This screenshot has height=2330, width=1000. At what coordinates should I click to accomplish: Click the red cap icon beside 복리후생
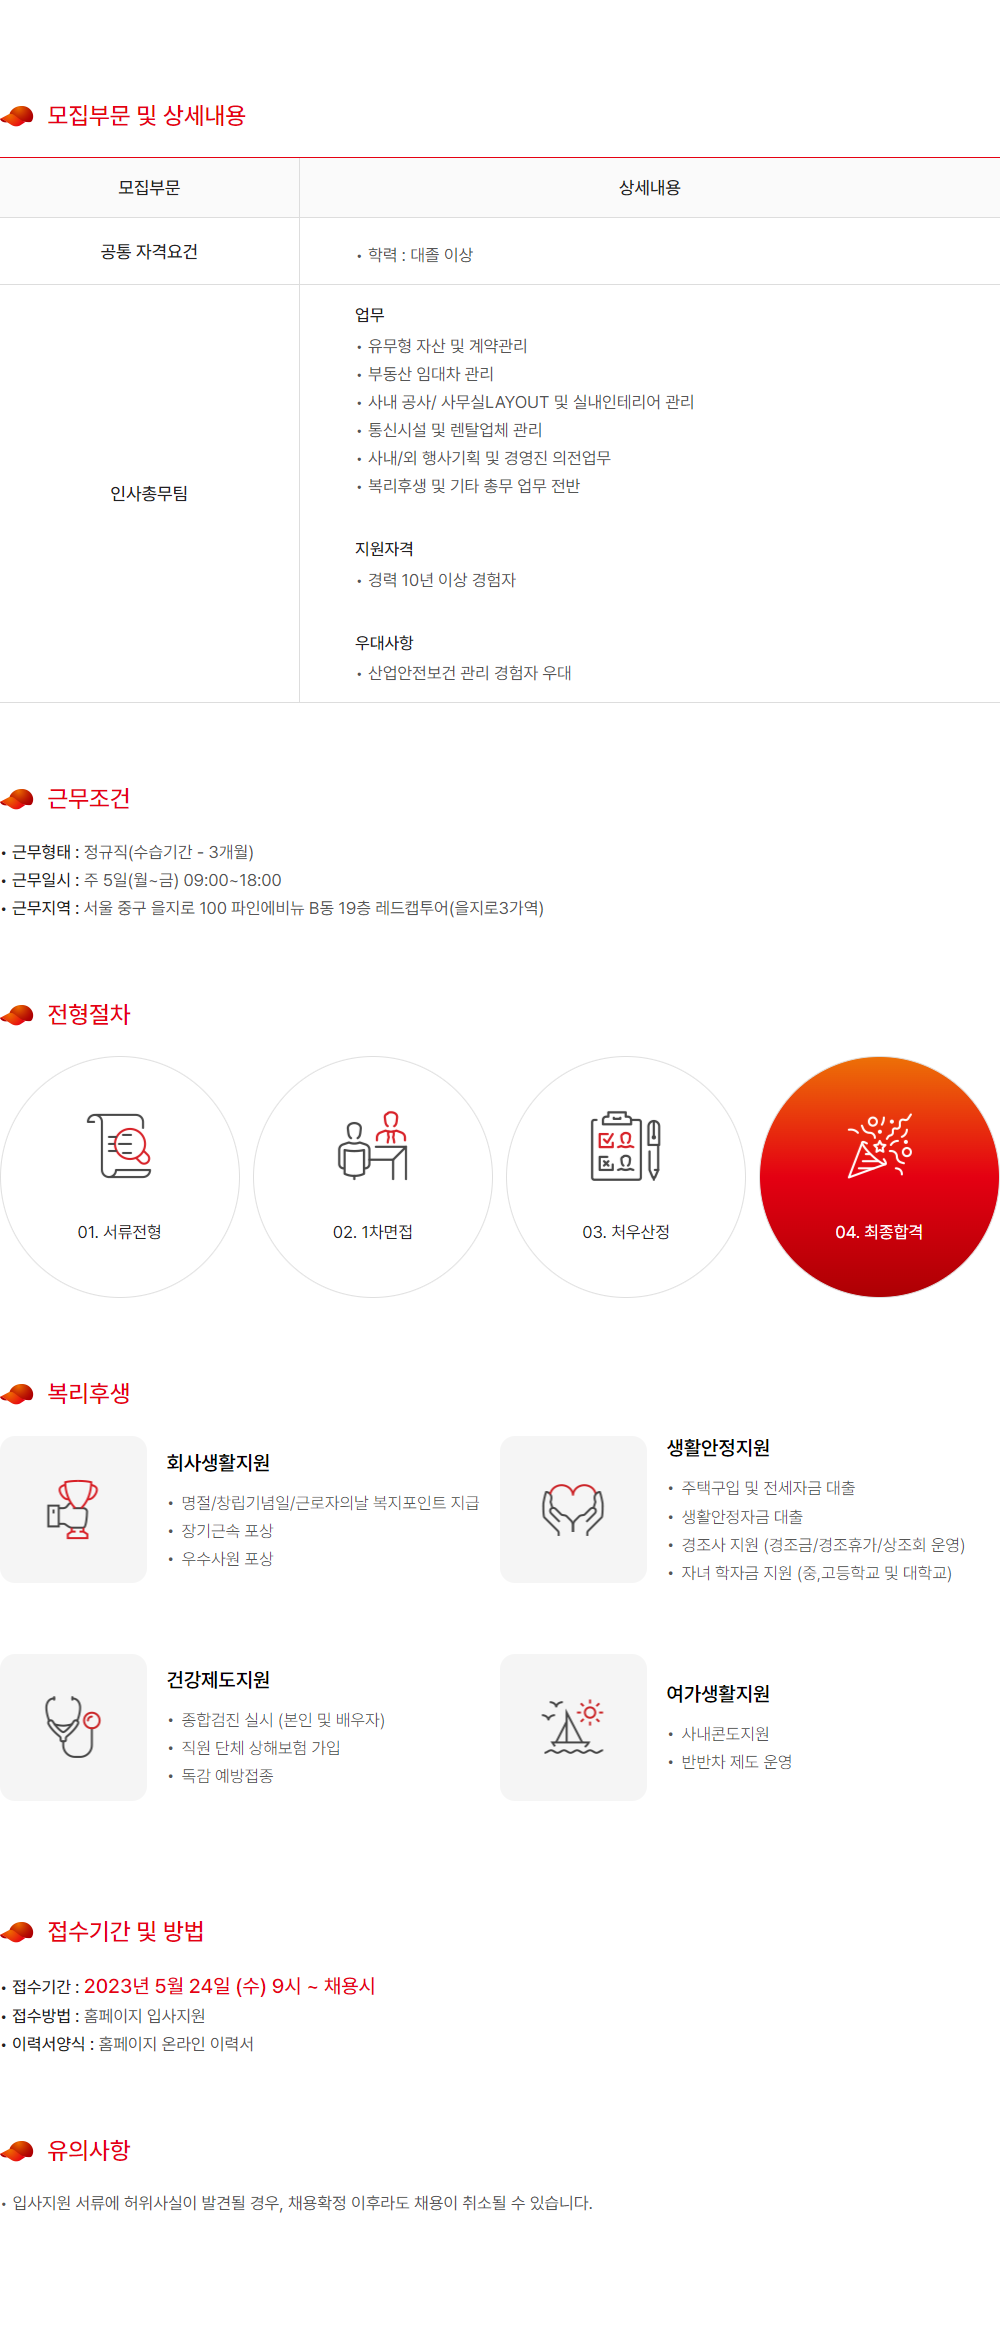click(18, 1394)
